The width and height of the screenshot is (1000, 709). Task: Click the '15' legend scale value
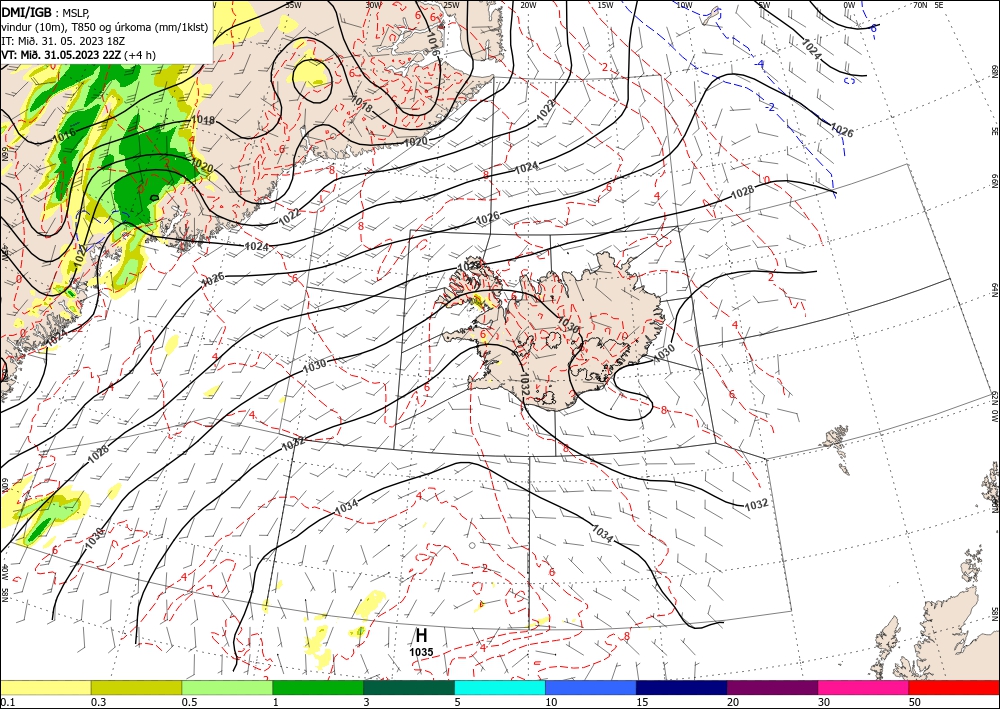click(x=642, y=701)
